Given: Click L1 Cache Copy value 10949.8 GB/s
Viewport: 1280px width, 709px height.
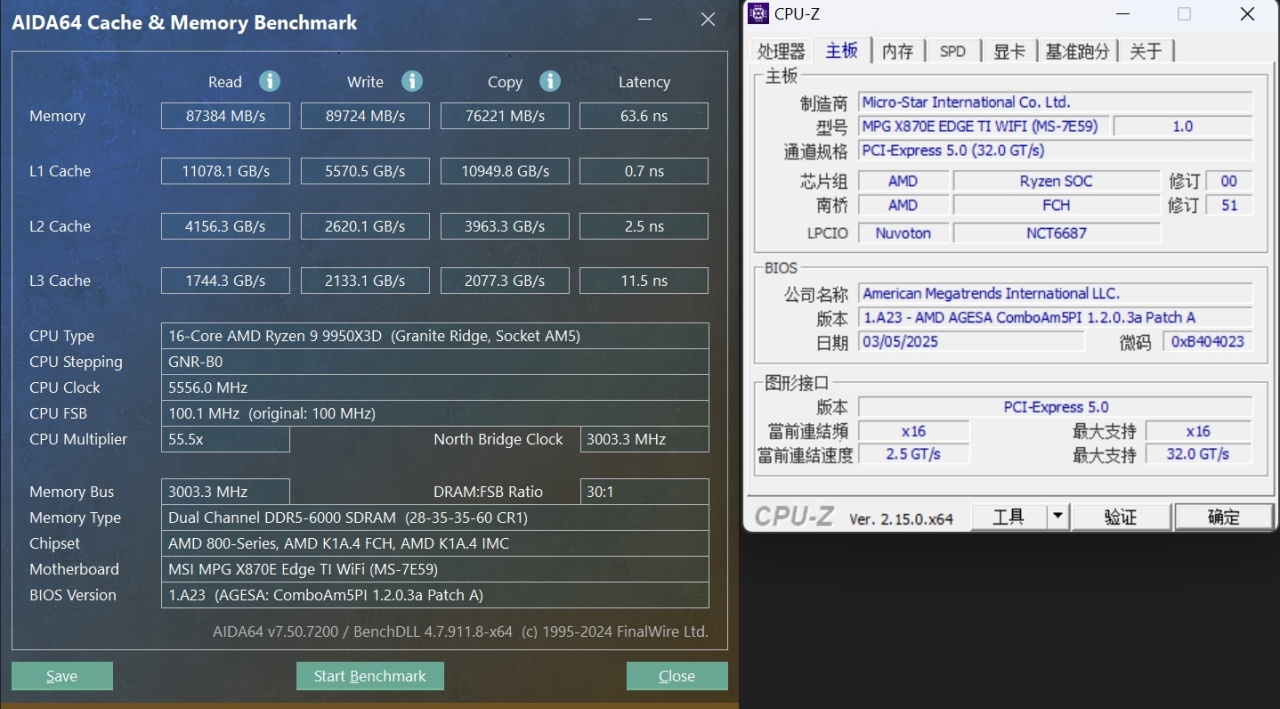Looking at the screenshot, I should coord(505,171).
